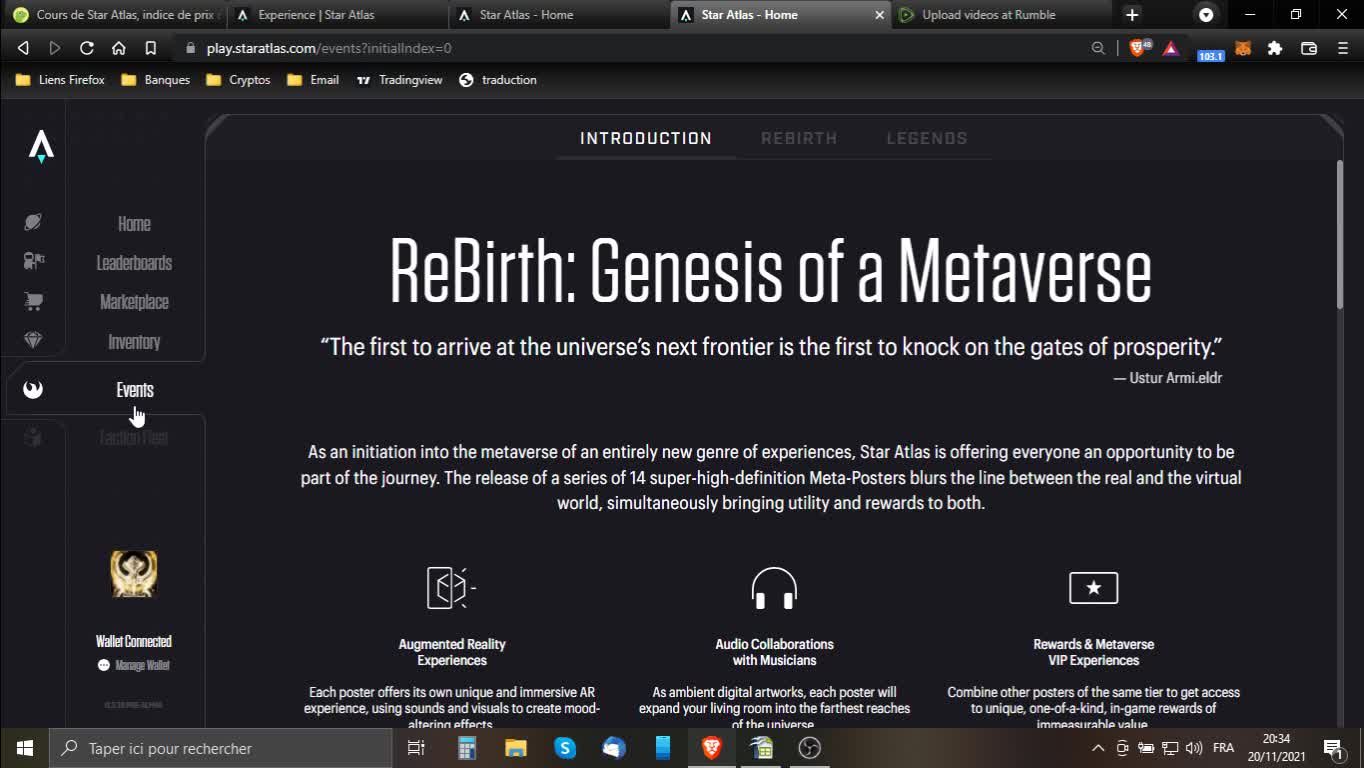Open Home in the sidebar menu

point(134,224)
